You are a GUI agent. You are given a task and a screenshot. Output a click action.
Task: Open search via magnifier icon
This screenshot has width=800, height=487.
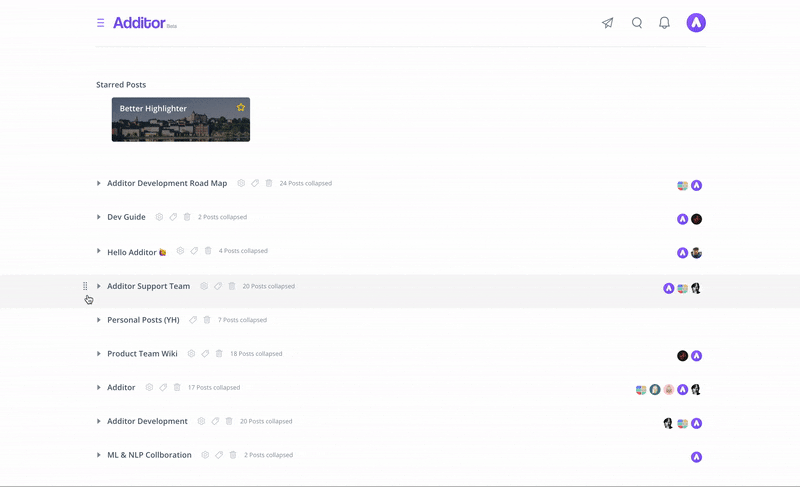point(637,23)
